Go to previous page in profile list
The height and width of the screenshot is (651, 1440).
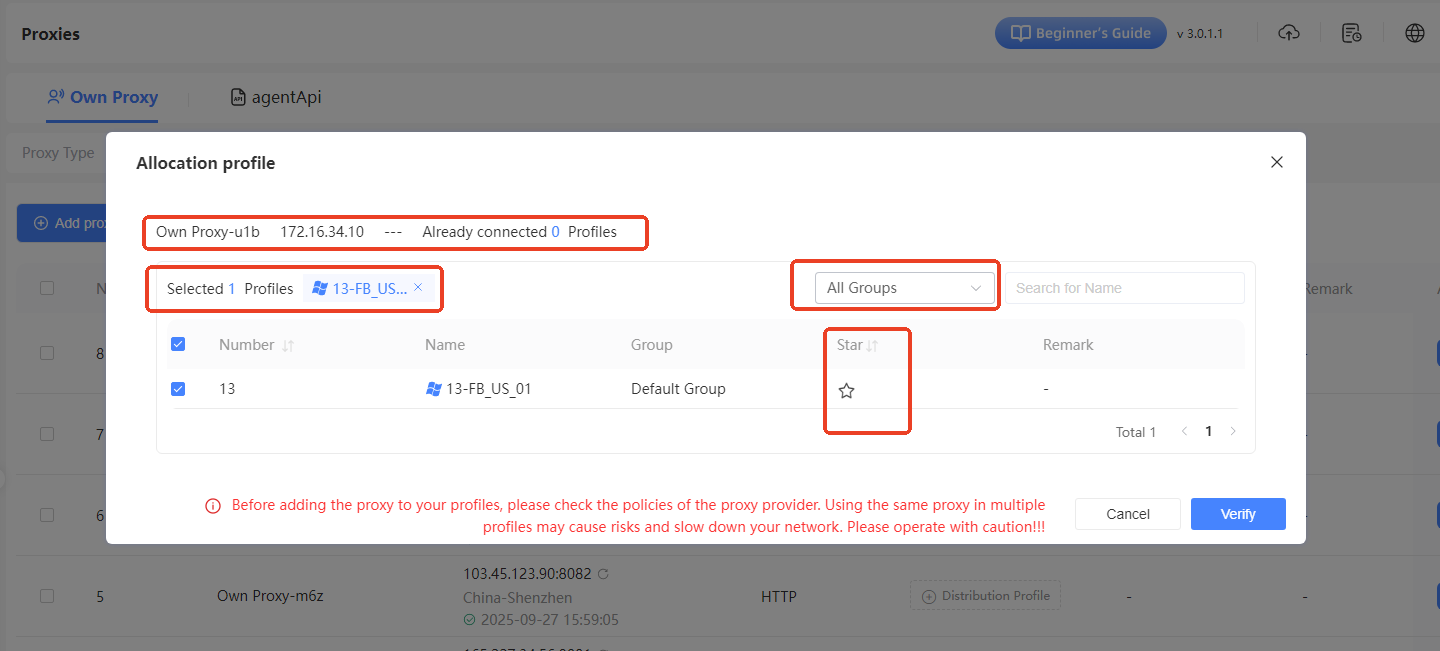coord(1184,432)
